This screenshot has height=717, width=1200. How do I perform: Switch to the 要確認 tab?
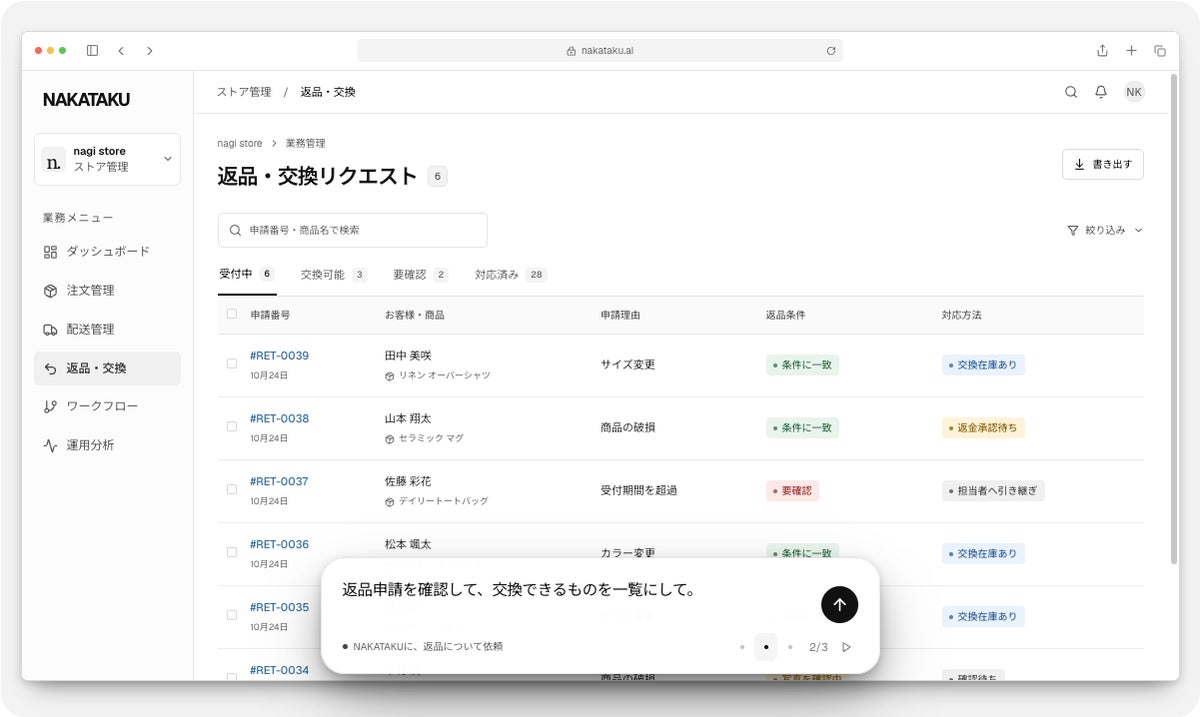point(421,274)
